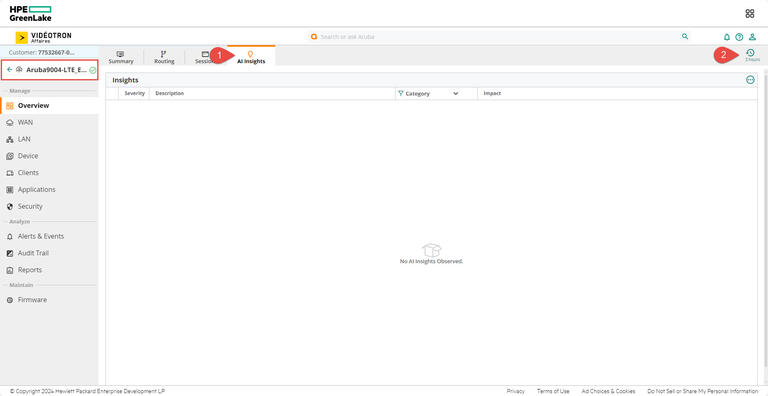This screenshot has width=768, height=396.
Task: Click the search magnifier icon
Action: pyautogui.click(x=685, y=37)
